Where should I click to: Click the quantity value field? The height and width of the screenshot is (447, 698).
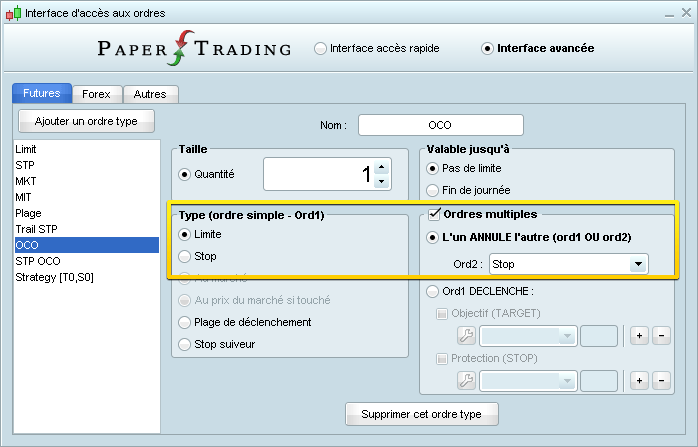319,174
